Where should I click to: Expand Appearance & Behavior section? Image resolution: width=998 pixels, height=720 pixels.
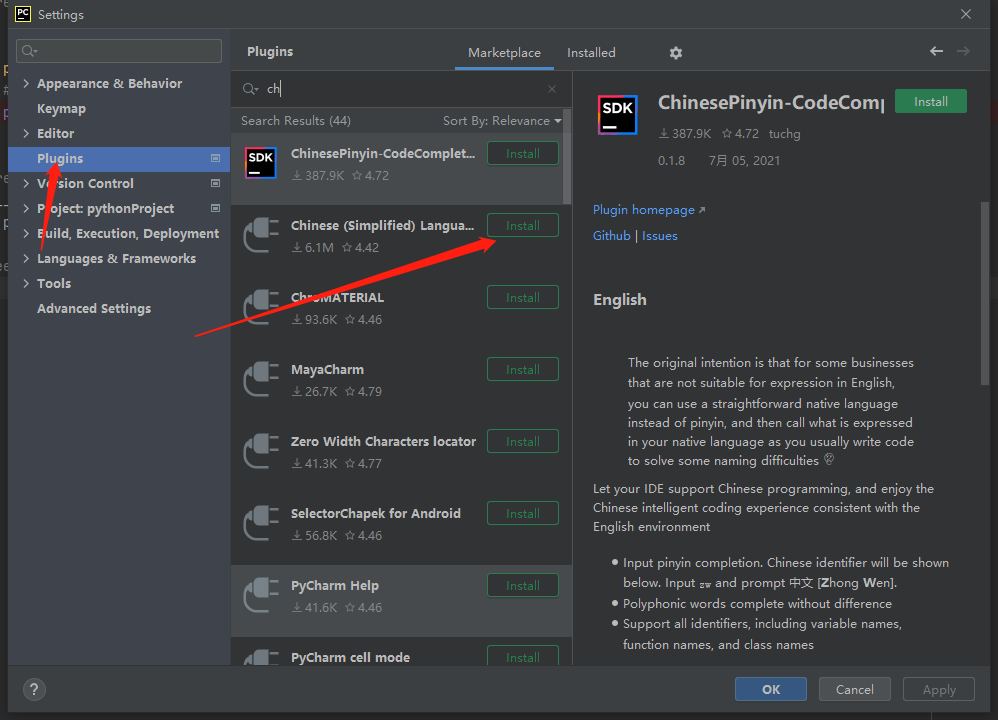click(x=26, y=83)
